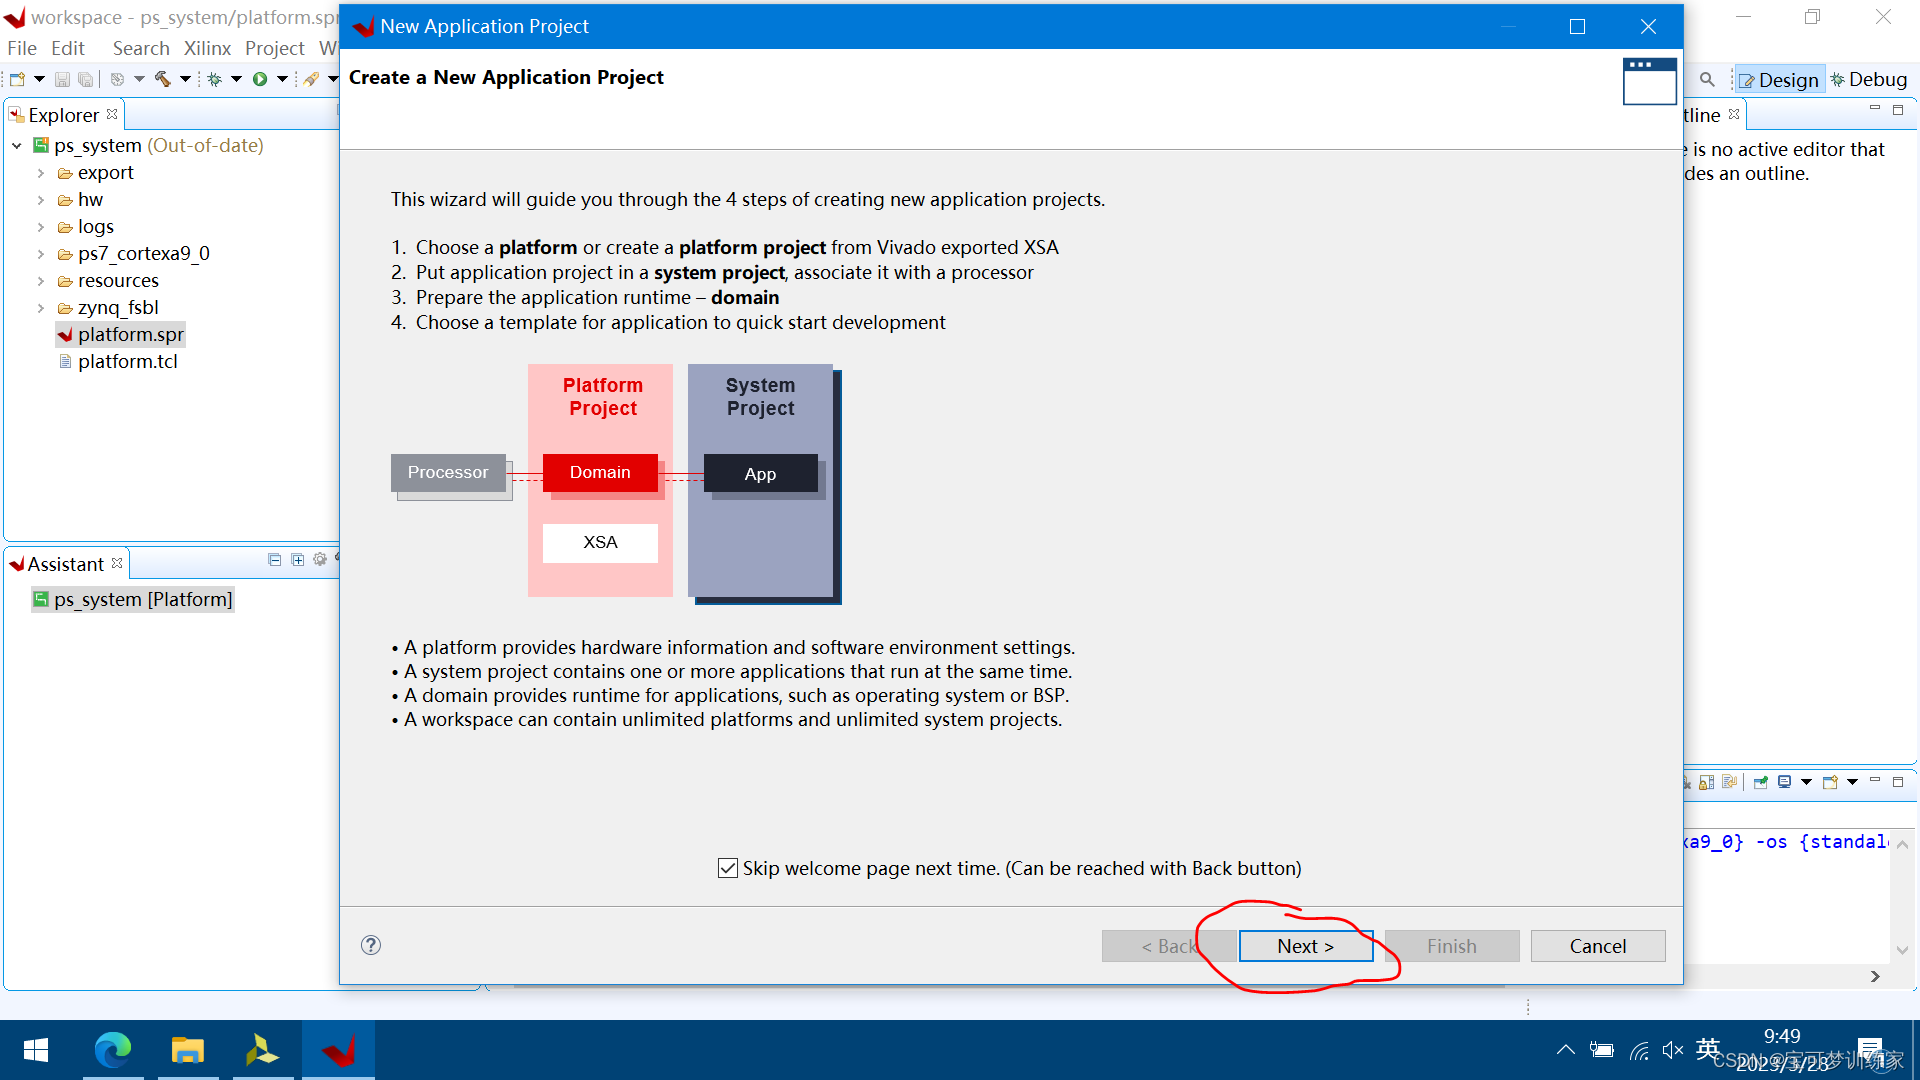Screen dimensions: 1920x1080
Task: Click the Search menu item
Action: pyautogui.click(x=140, y=47)
